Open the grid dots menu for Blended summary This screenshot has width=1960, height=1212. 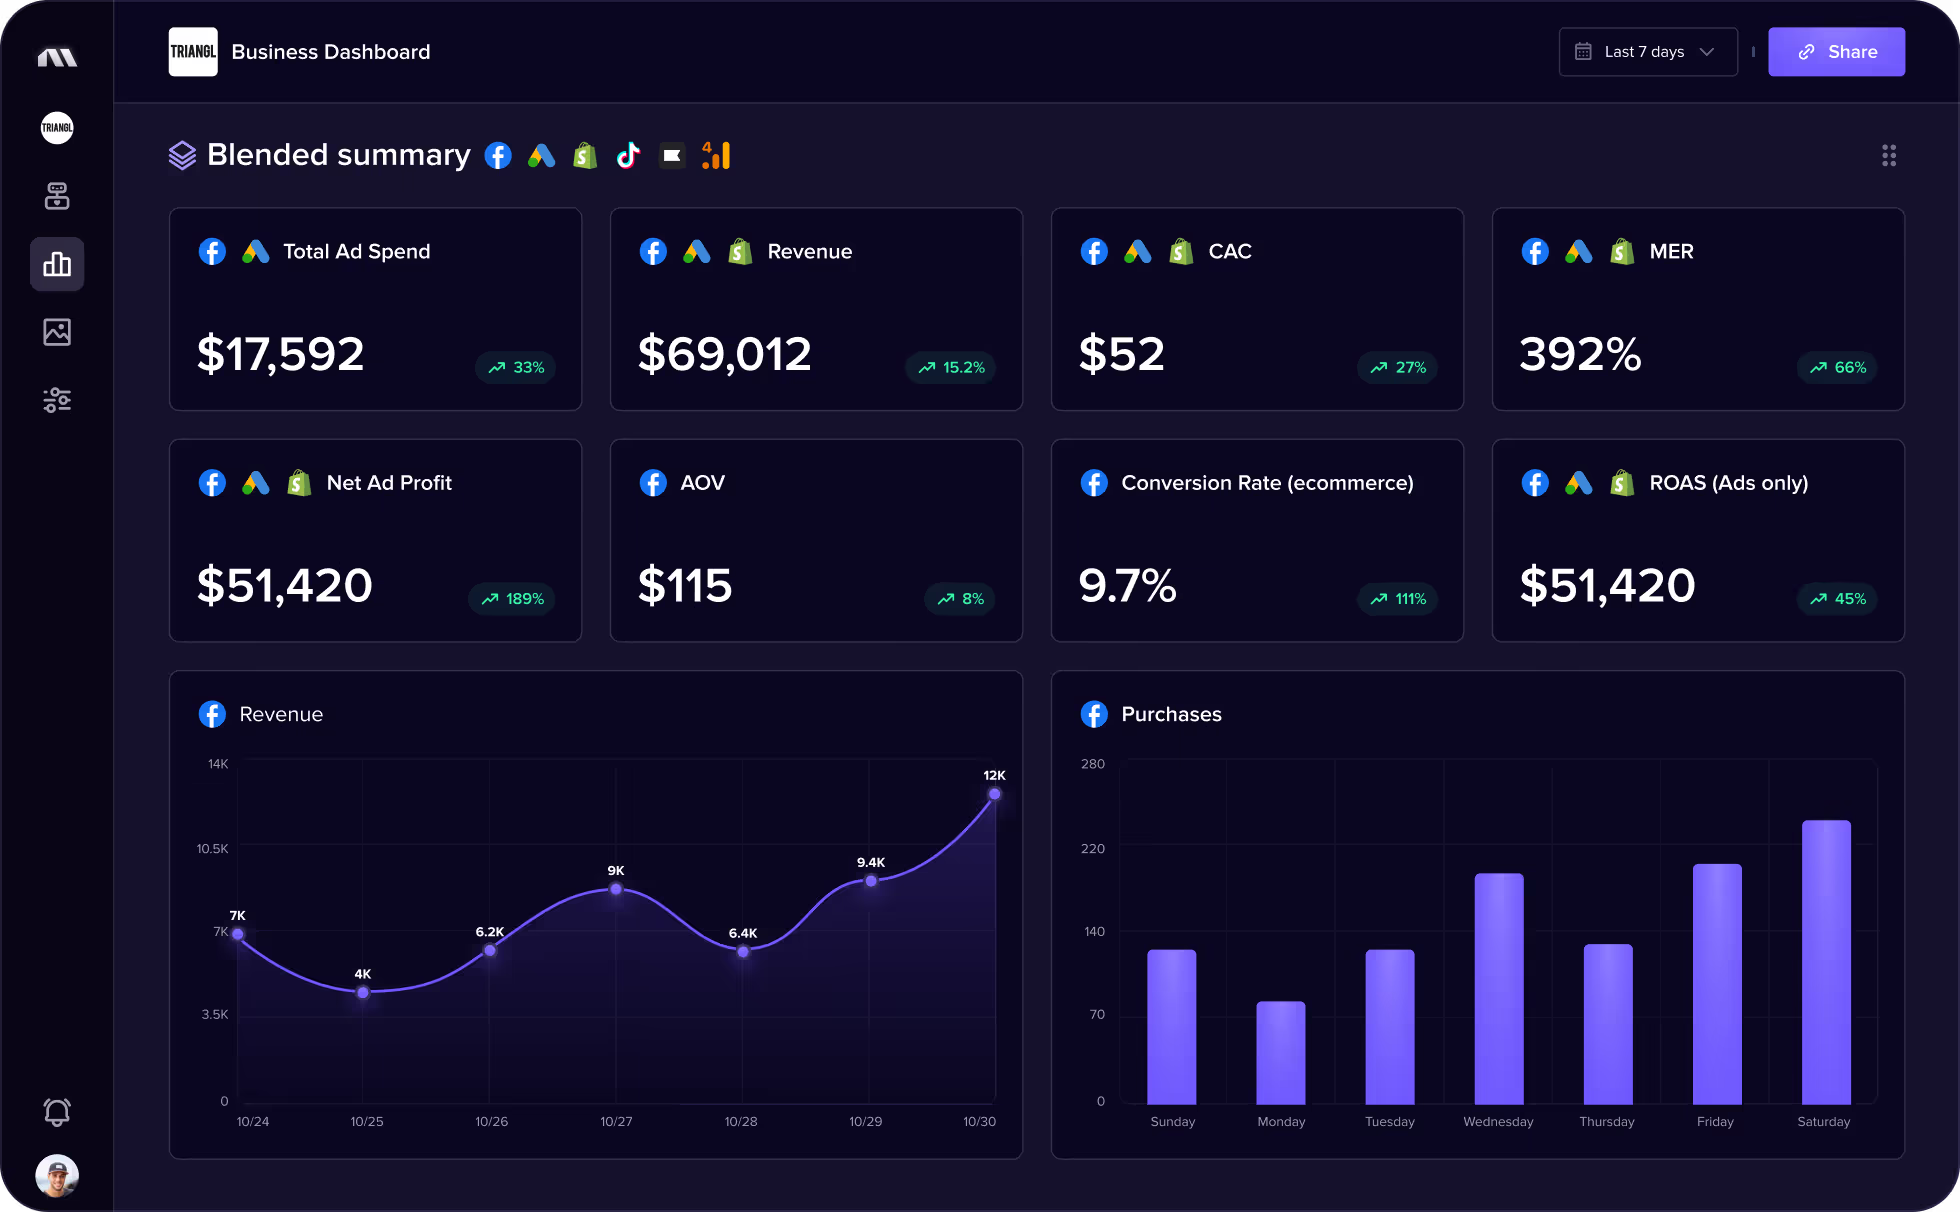[x=1888, y=155]
